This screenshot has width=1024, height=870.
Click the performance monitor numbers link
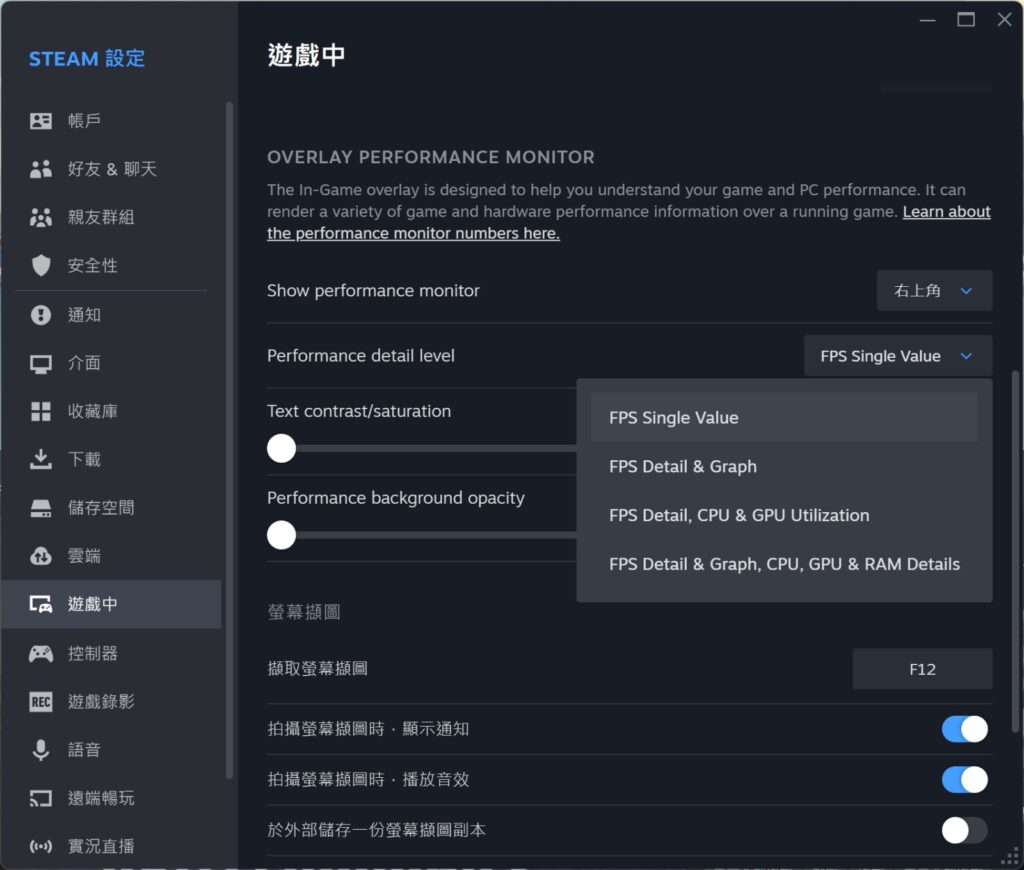[x=413, y=234]
